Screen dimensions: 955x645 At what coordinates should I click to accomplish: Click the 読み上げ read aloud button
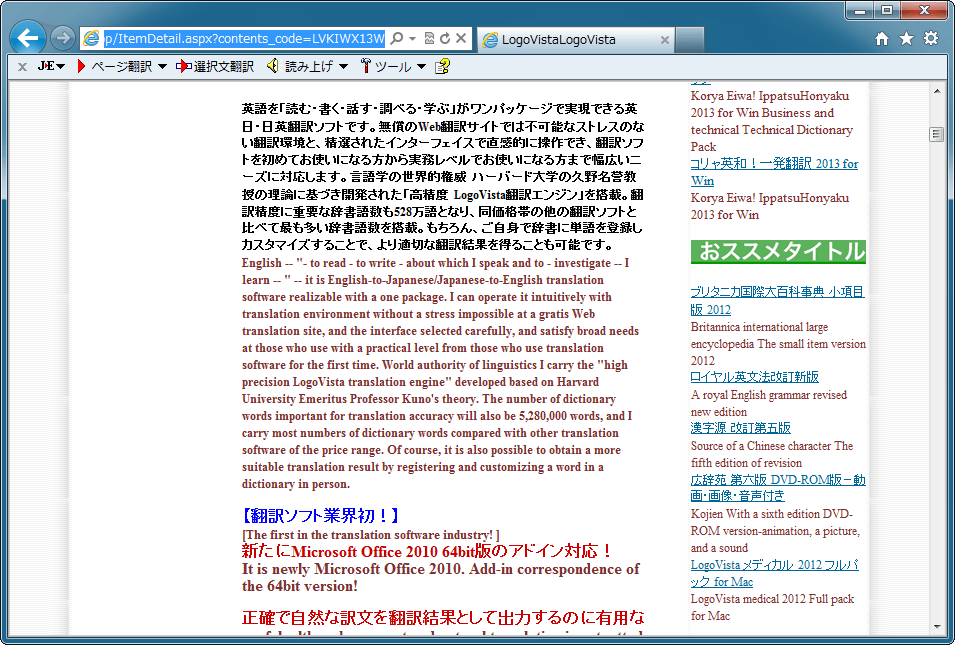pos(300,66)
